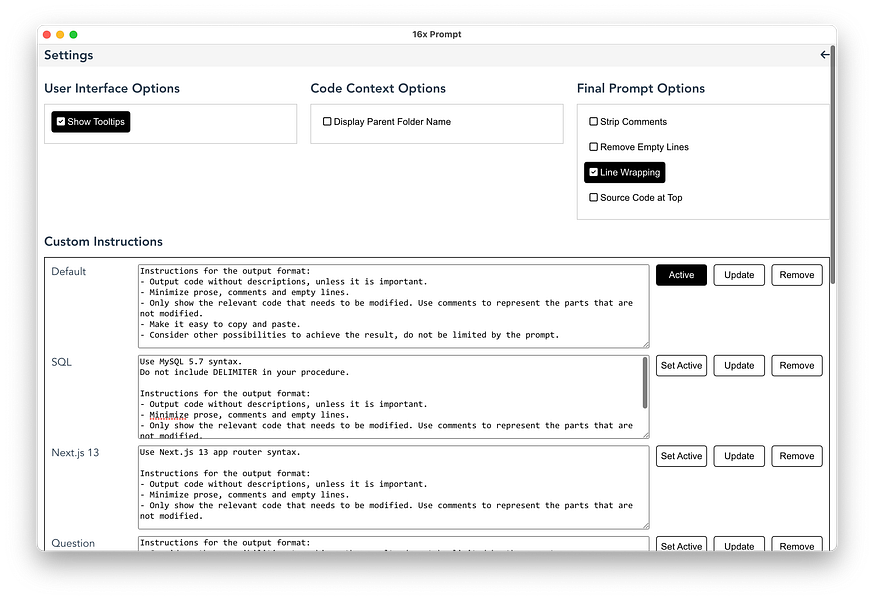Click the 'Final Prompt Options' heading
Viewport: 874px width, 600px height.
tap(640, 88)
